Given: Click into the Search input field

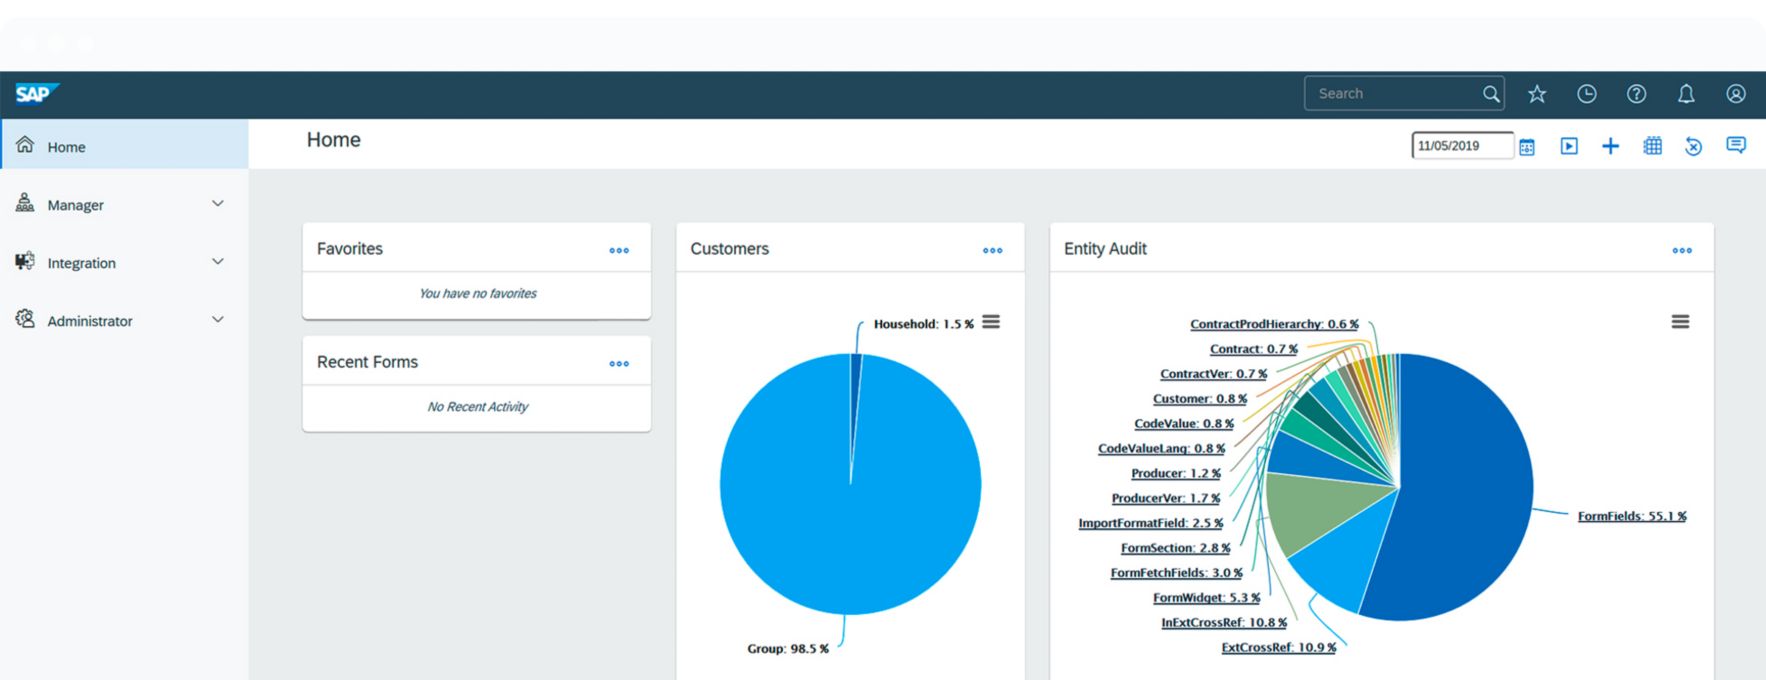Looking at the screenshot, I should (1395, 94).
